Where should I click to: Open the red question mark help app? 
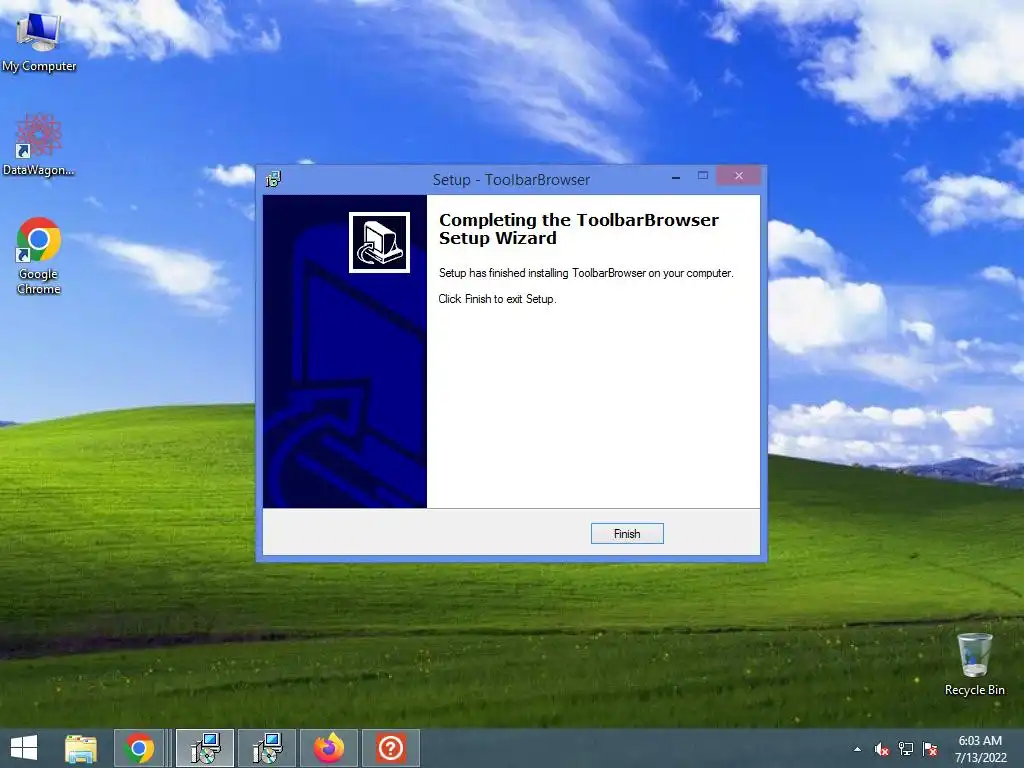pyautogui.click(x=391, y=748)
